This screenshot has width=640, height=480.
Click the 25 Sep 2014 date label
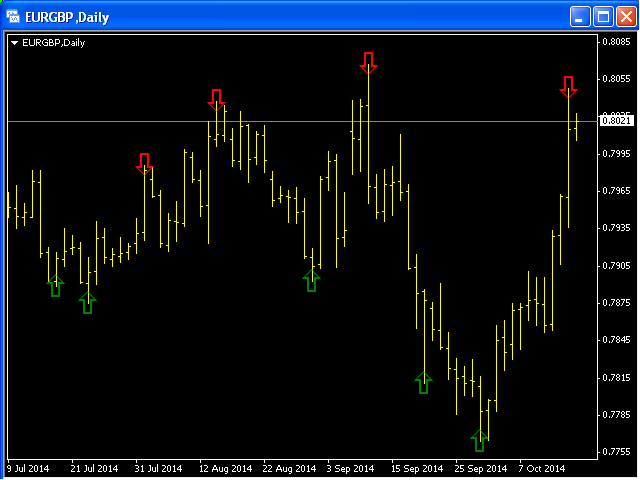point(481,469)
